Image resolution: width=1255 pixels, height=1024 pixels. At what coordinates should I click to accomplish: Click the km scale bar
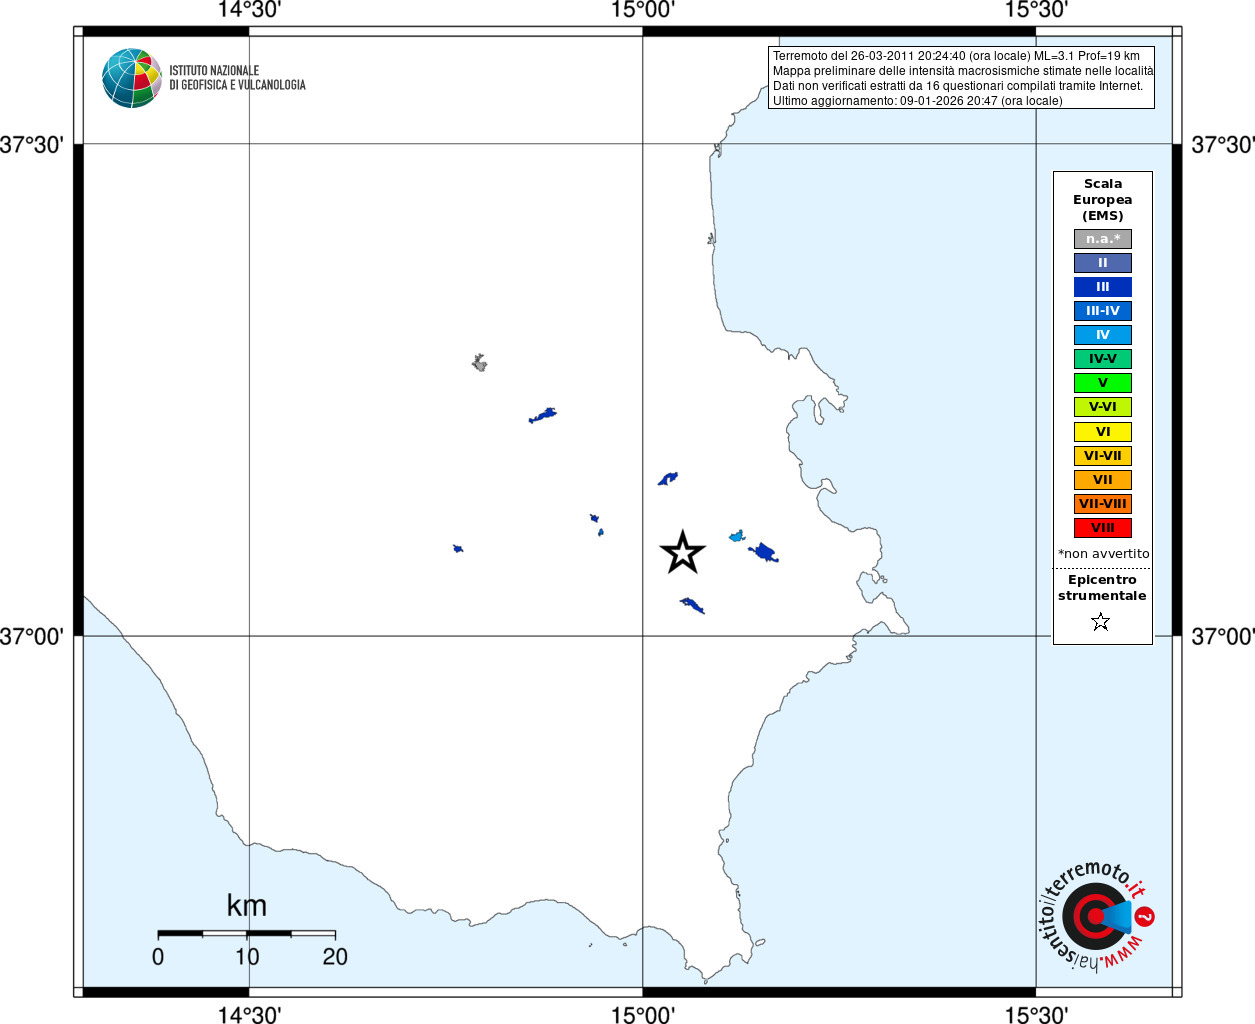246,933
